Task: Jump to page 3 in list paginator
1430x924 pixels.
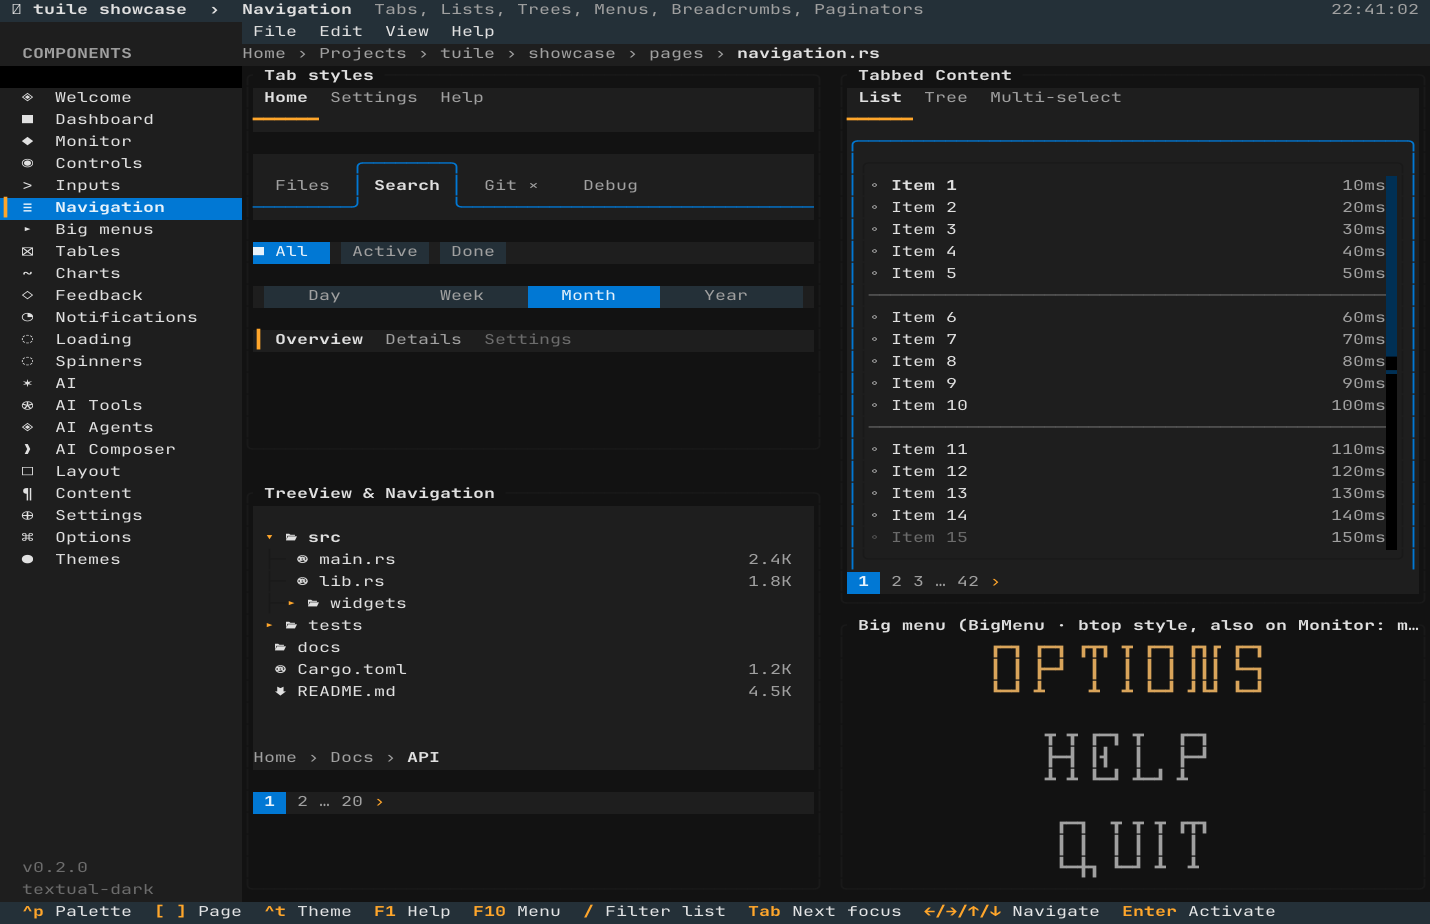Action: (918, 581)
